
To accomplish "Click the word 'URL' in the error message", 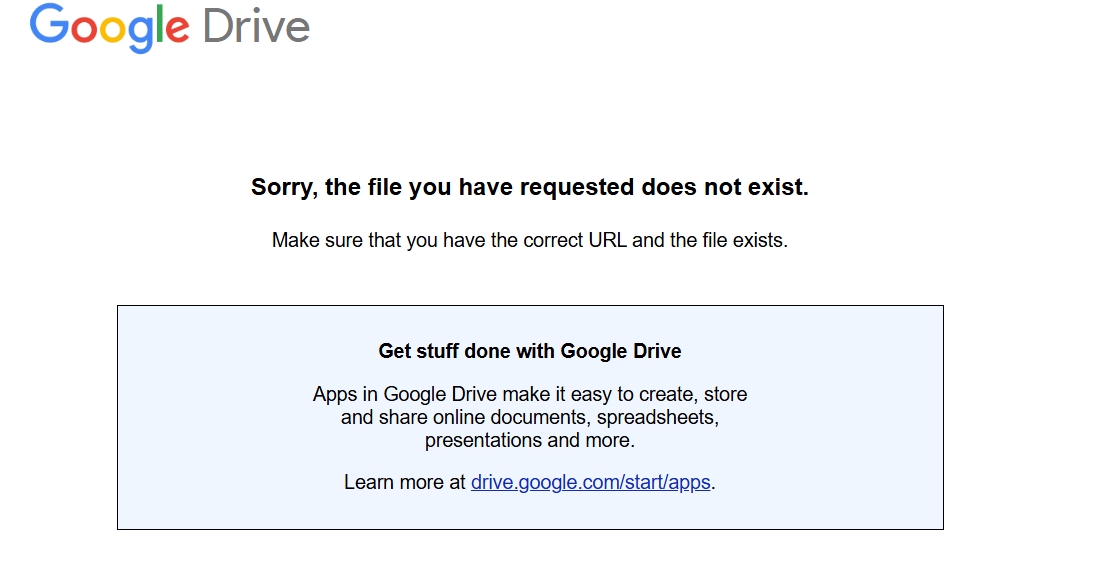I will [608, 240].
